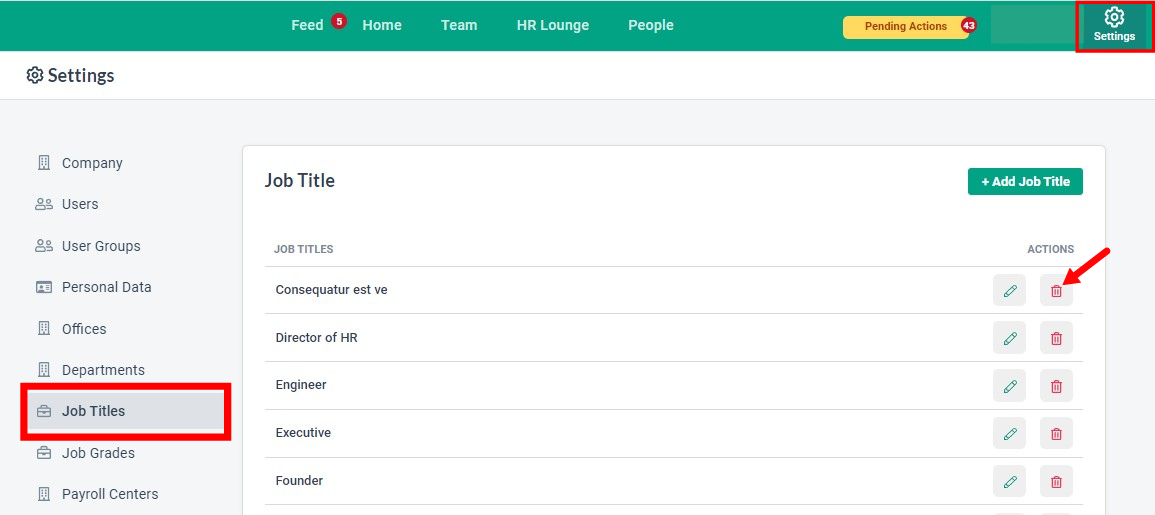The width and height of the screenshot is (1155, 515).
Task: Click the Settings page heading
Action: [x=70, y=75]
